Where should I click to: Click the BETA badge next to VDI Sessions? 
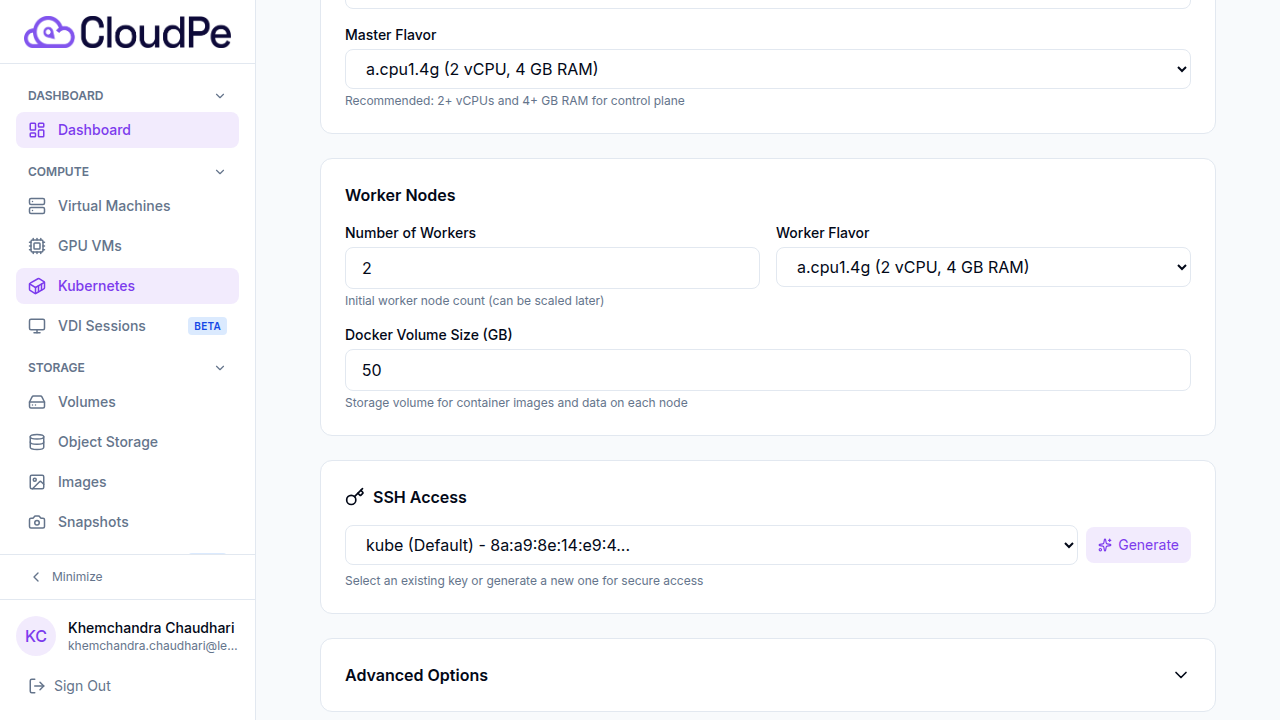[207, 326]
